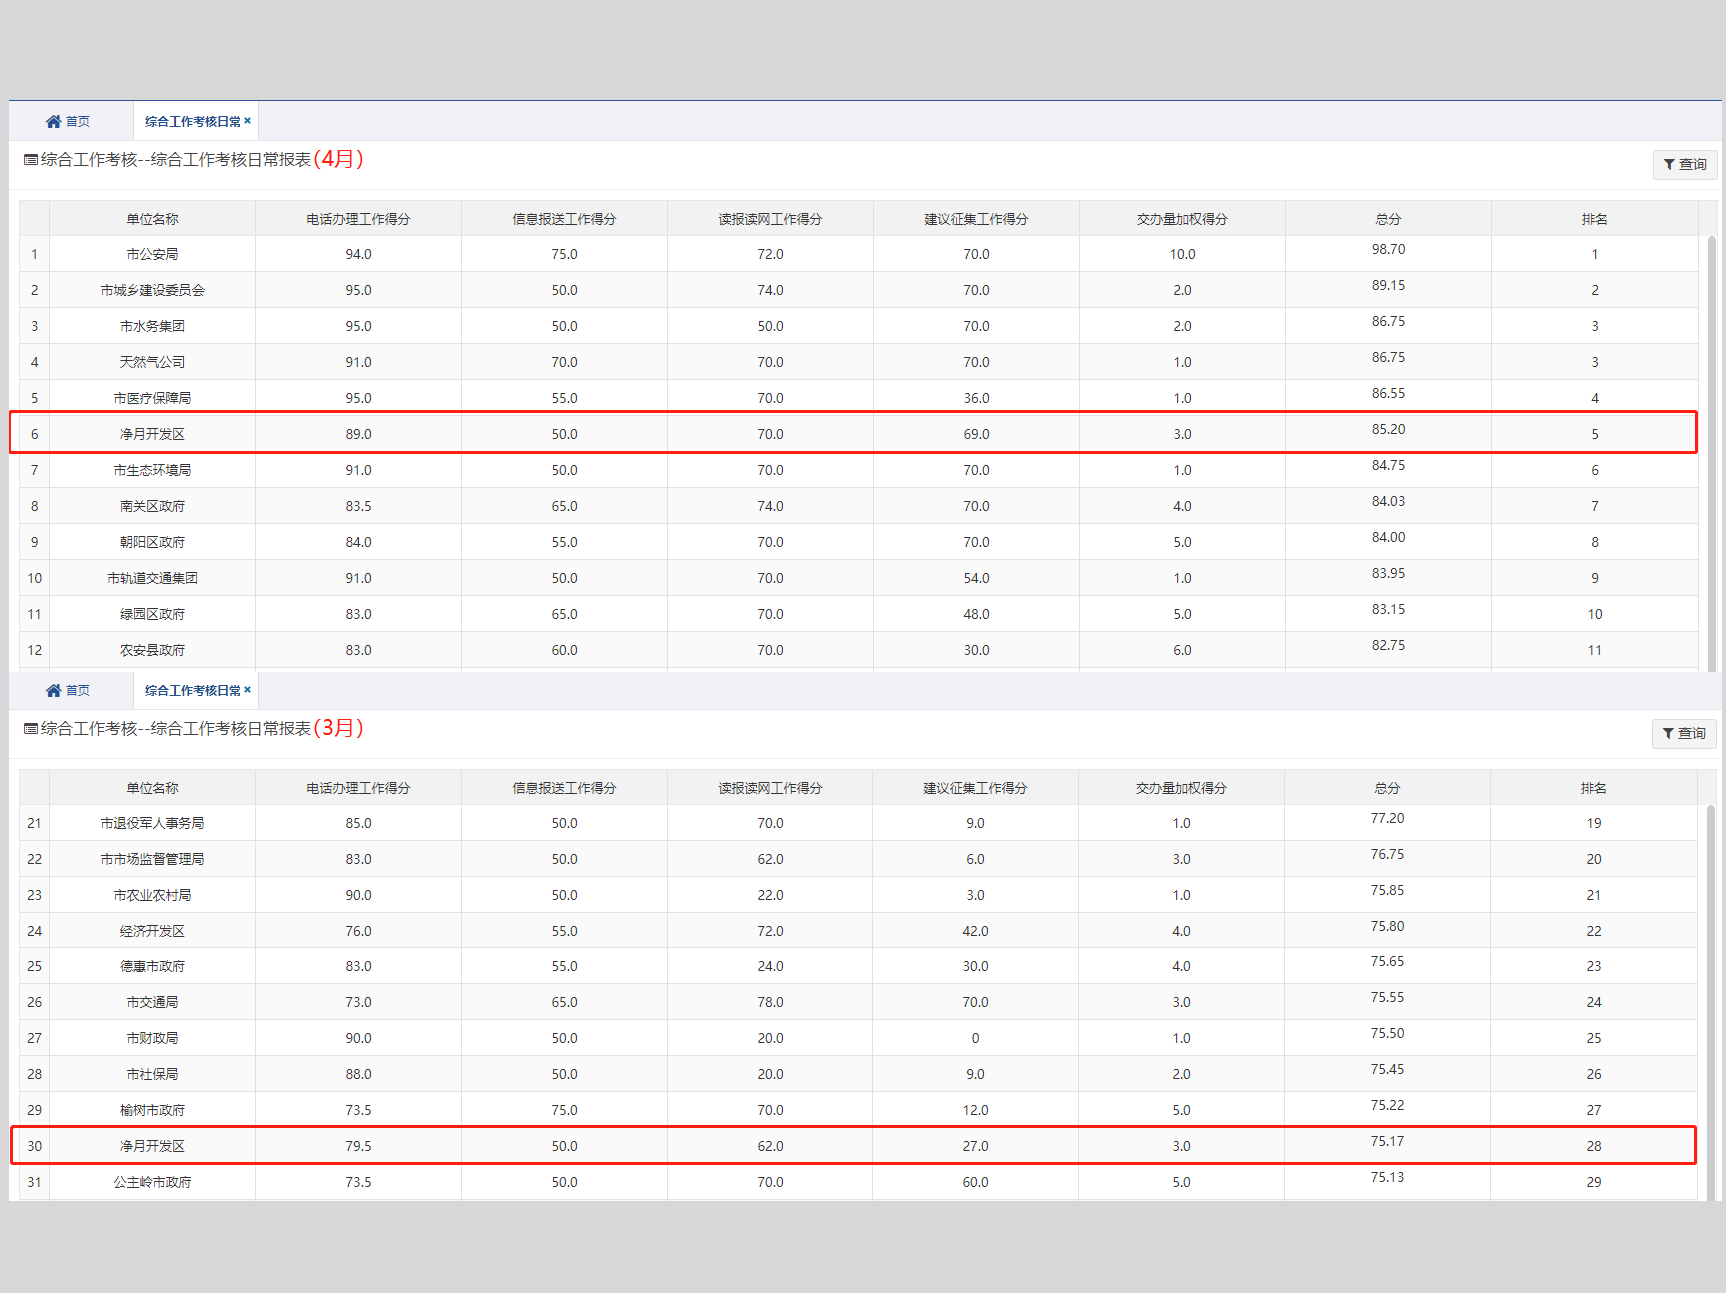The image size is (1726, 1293).
Task: Click the 电话办理工作得分 header in the 4月 table
Action: tap(358, 219)
